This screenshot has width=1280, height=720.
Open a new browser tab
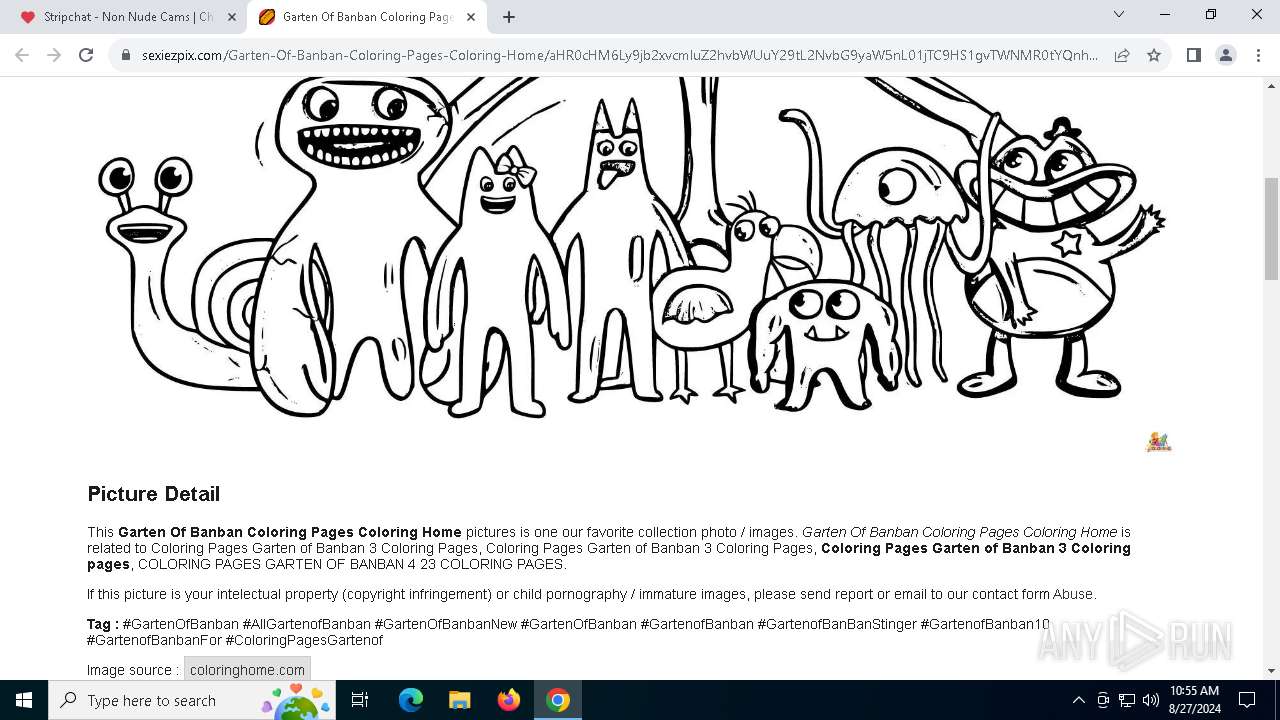tap(509, 17)
